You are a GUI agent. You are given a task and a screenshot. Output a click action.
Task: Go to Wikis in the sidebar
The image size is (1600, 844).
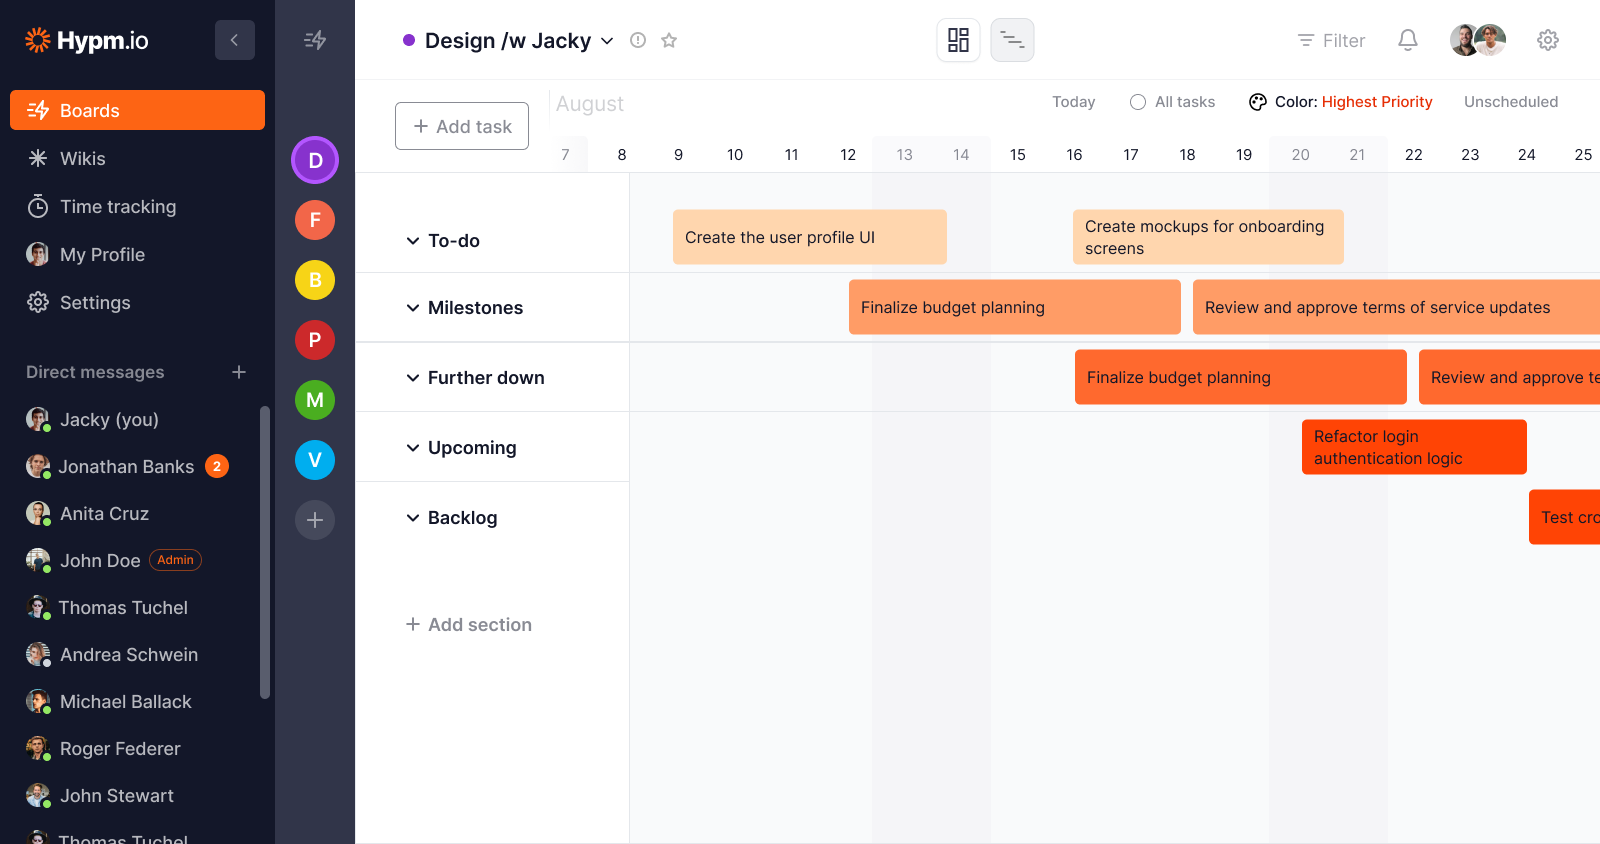click(x=82, y=159)
